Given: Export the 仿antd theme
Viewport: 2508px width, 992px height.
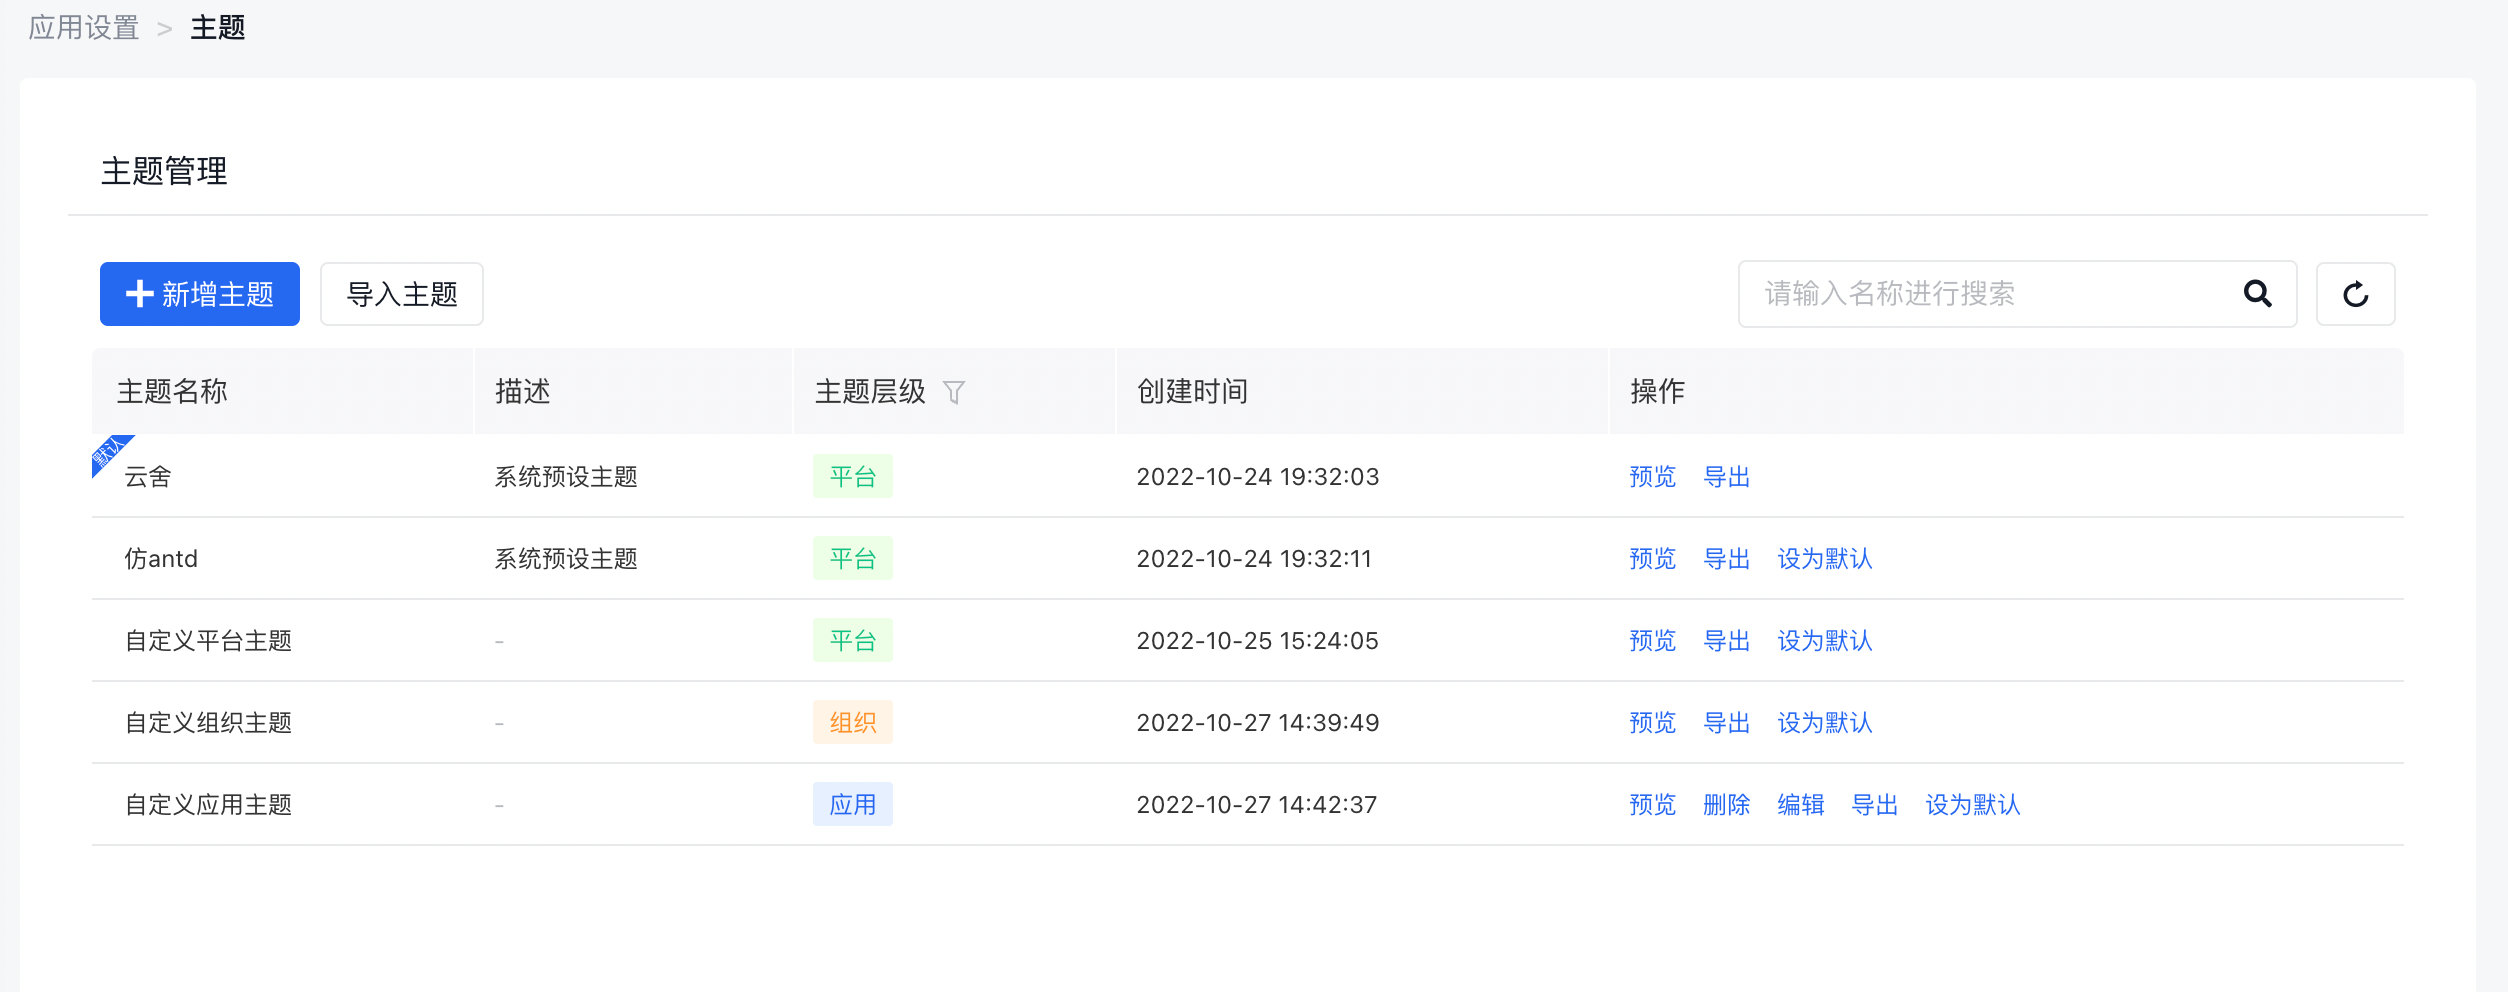Looking at the screenshot, I should coord(1726,559).
